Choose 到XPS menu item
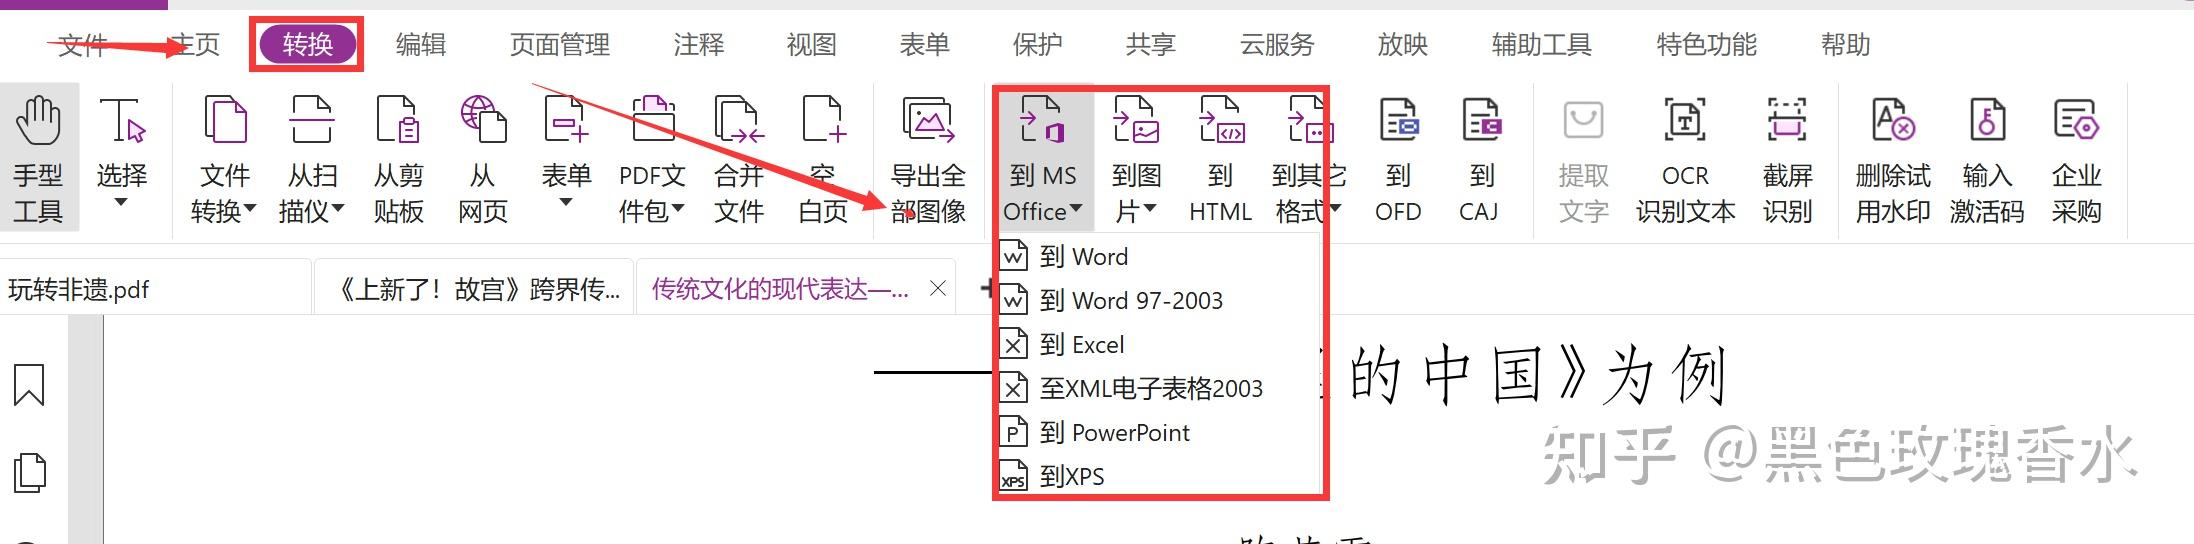This screenshot has height=544, width=2194. (1159, 476)
